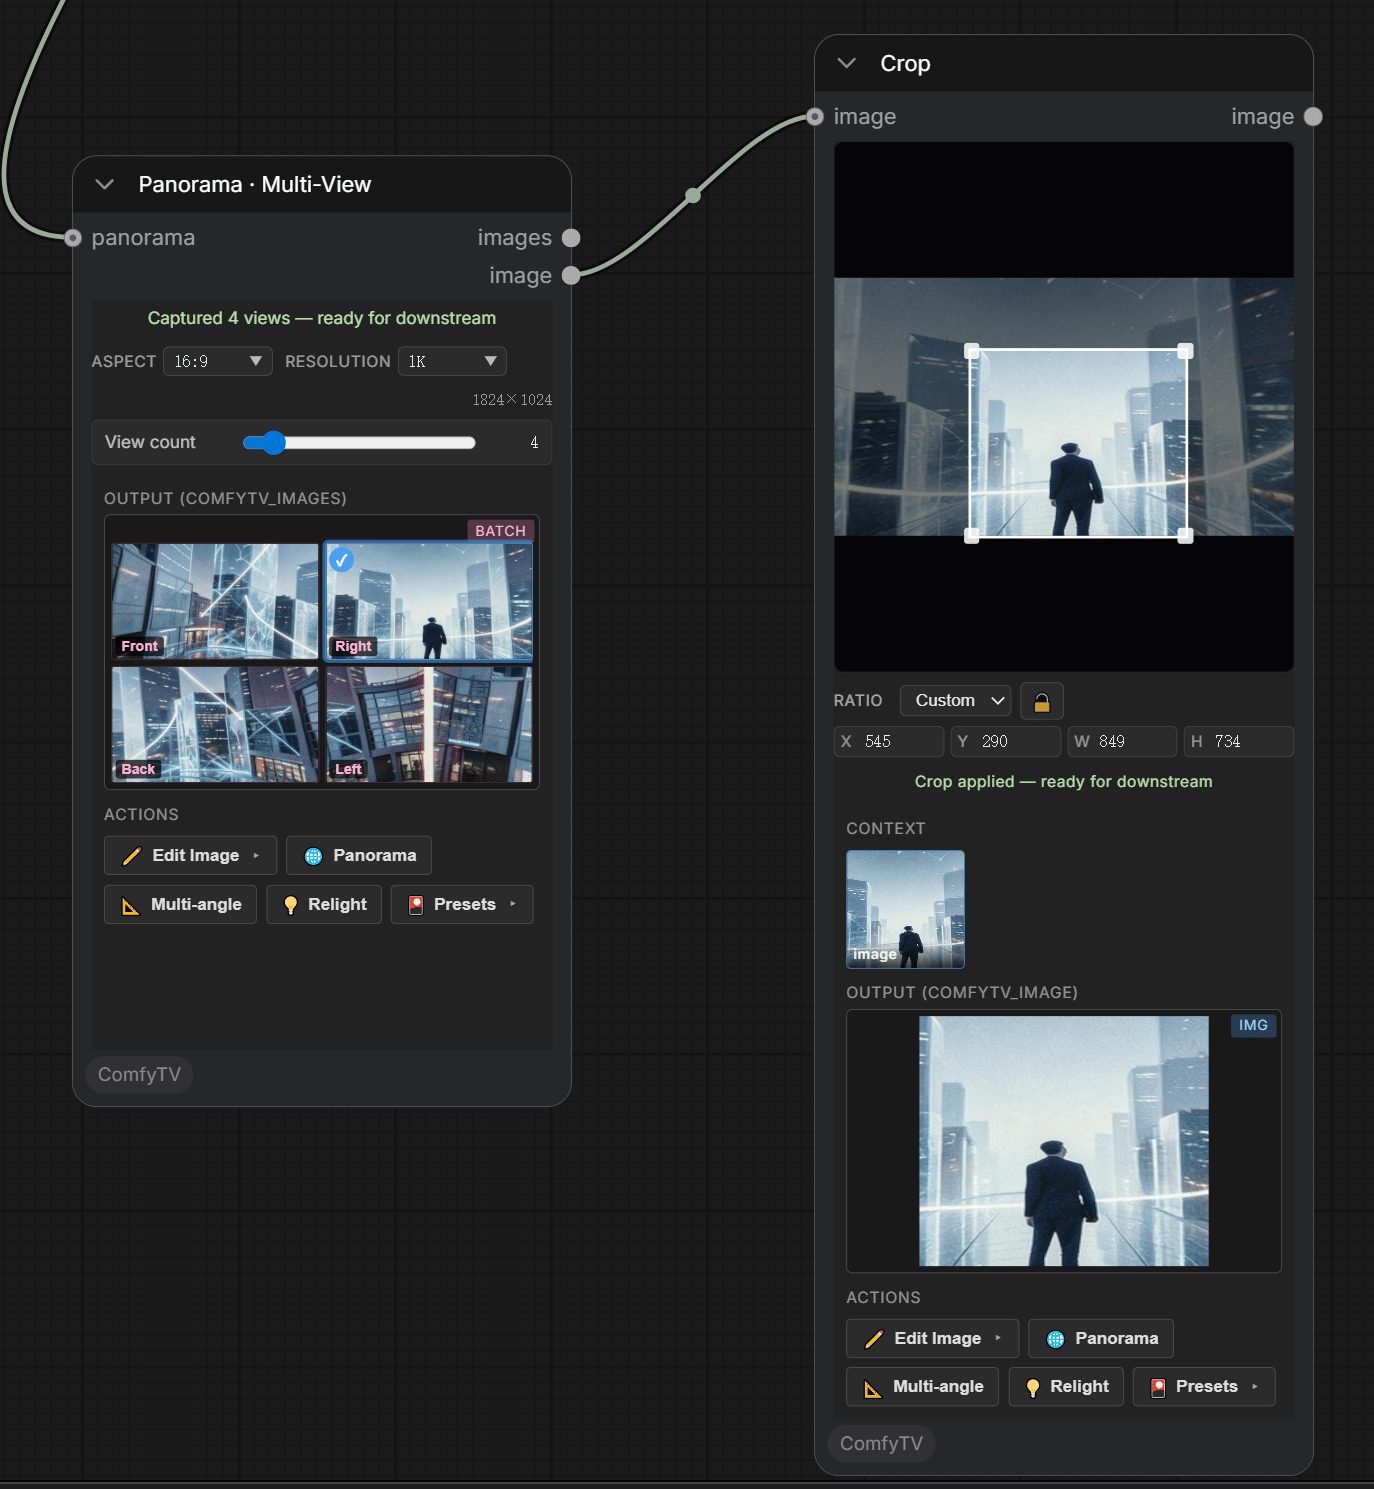This screenshot has height=1489, width=1374.
Task: Click image input socket on Crop node
Action: [815, 117]
